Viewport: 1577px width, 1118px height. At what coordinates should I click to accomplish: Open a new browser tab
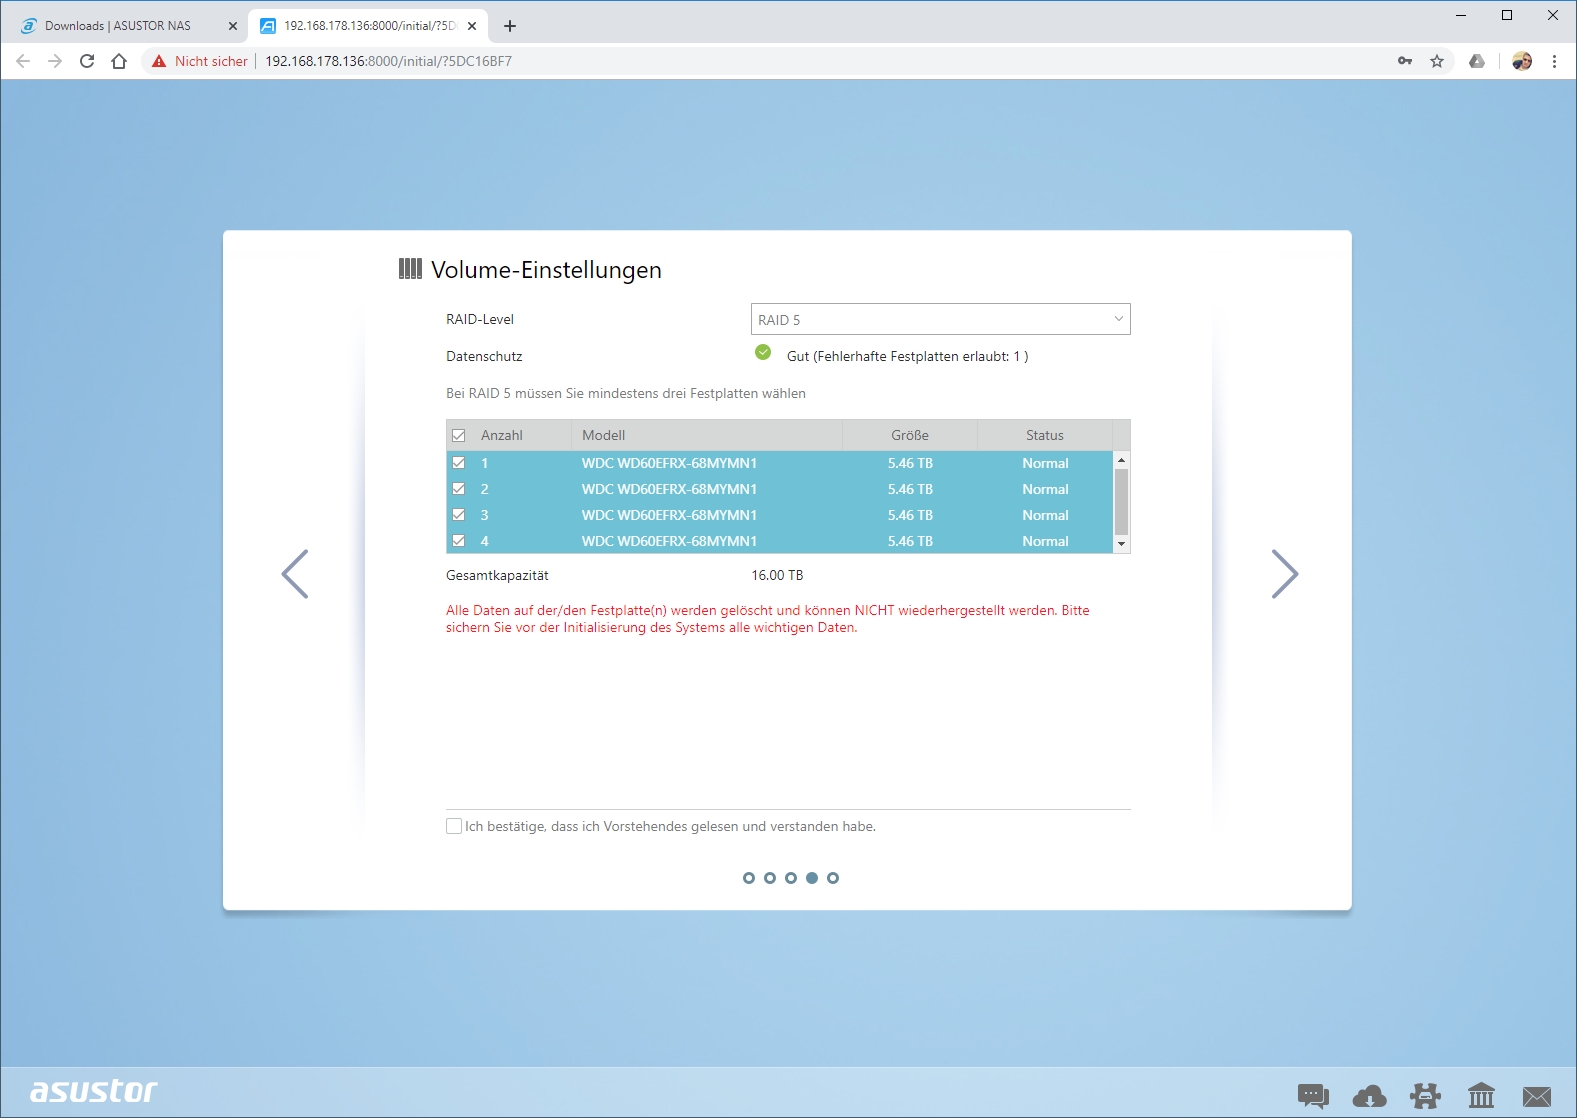pyautogui.click(x=510, y=26)
